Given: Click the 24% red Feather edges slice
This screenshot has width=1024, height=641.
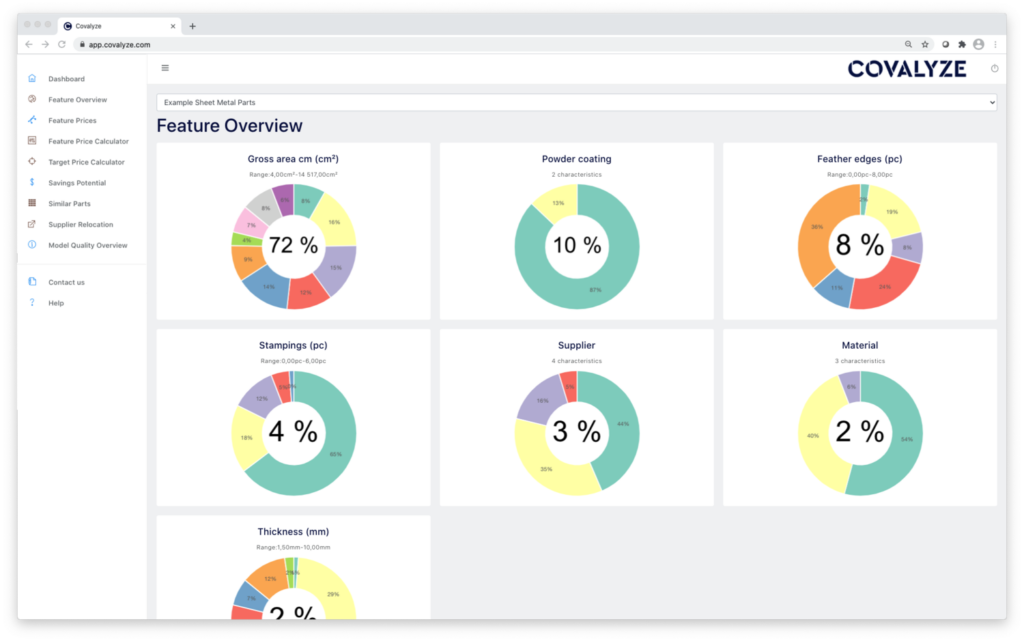Looking at the screenshot, I should [887, 285].
